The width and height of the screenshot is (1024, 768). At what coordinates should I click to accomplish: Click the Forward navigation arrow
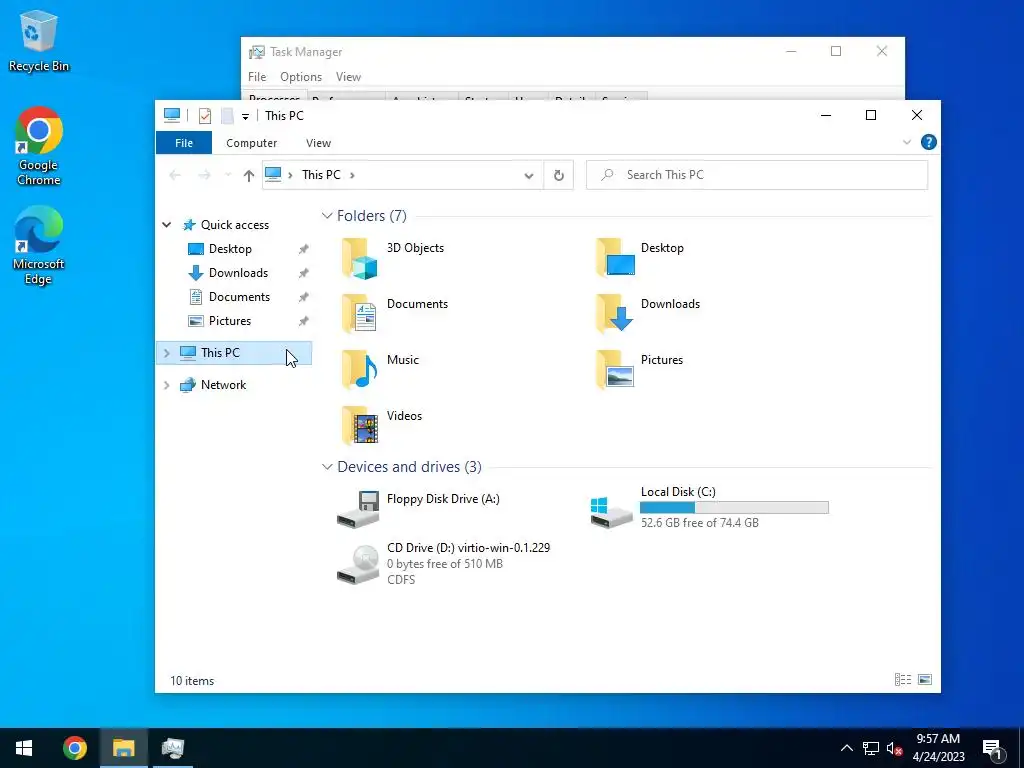pyautogui.click(x=204, y=175)
